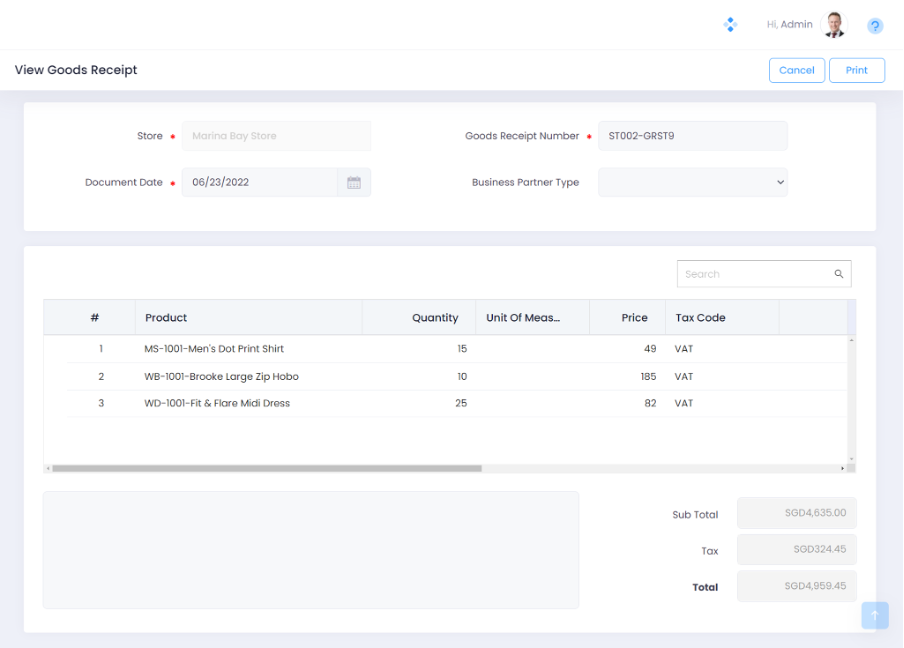
Task: Click the Price column header
Action: pos(634,318)
